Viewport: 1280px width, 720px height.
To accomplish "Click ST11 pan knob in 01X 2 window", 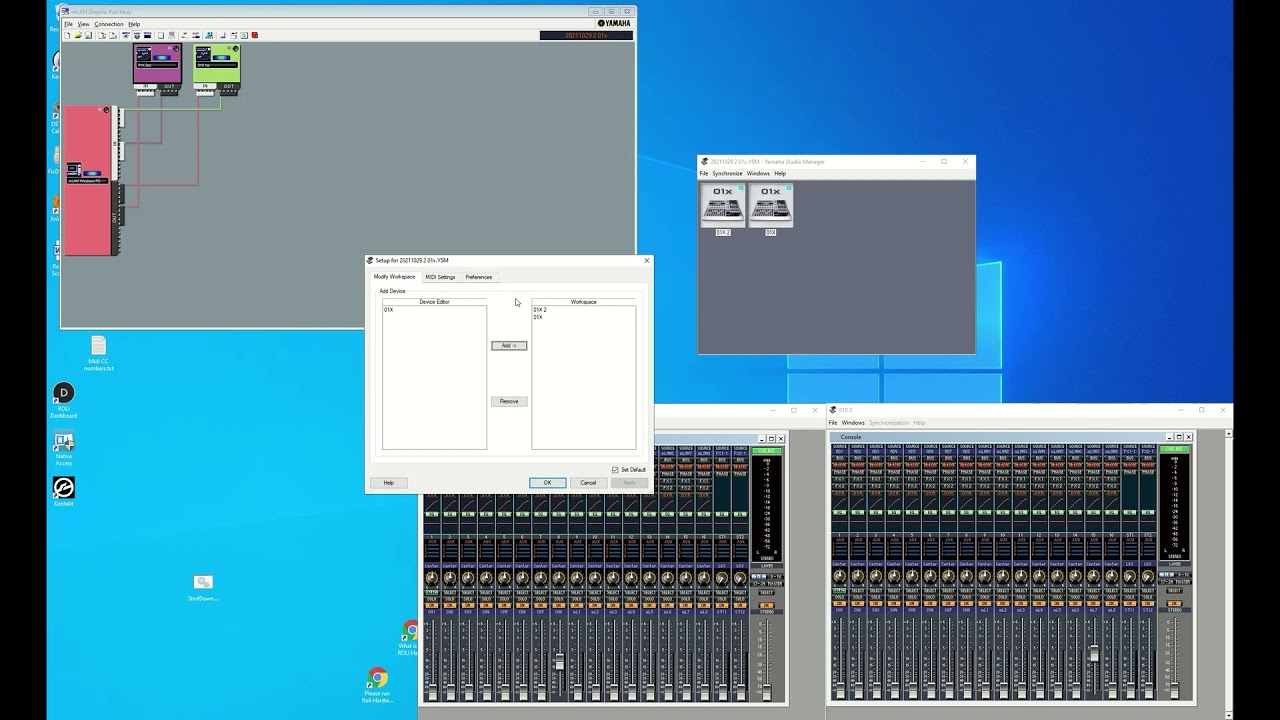I will 1130,577.
